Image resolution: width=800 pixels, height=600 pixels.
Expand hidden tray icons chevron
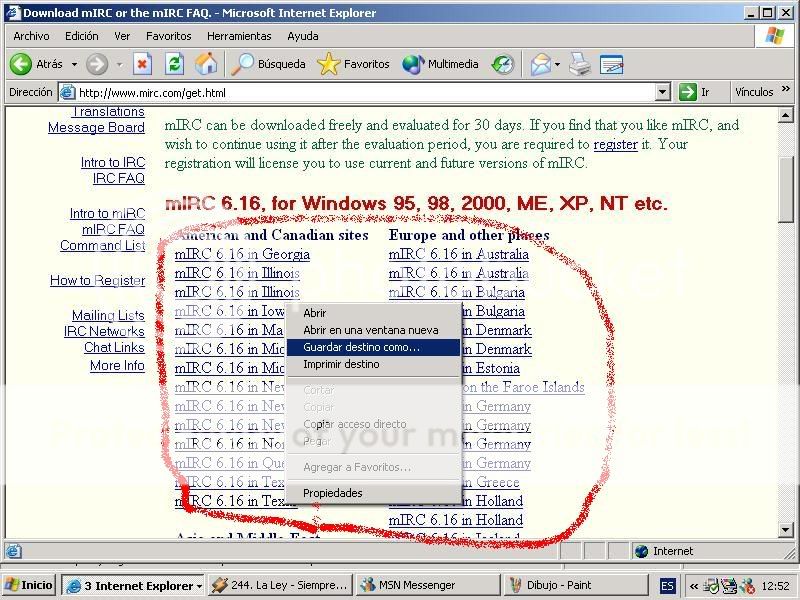[693, 586]
